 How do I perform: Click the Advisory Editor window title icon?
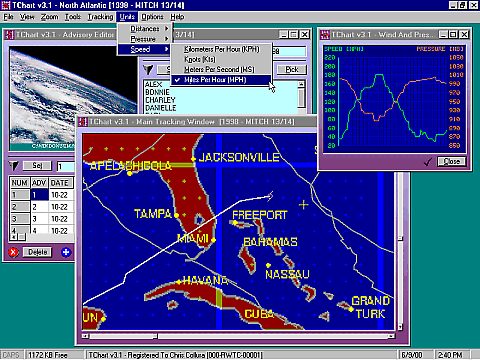point(10,34)
